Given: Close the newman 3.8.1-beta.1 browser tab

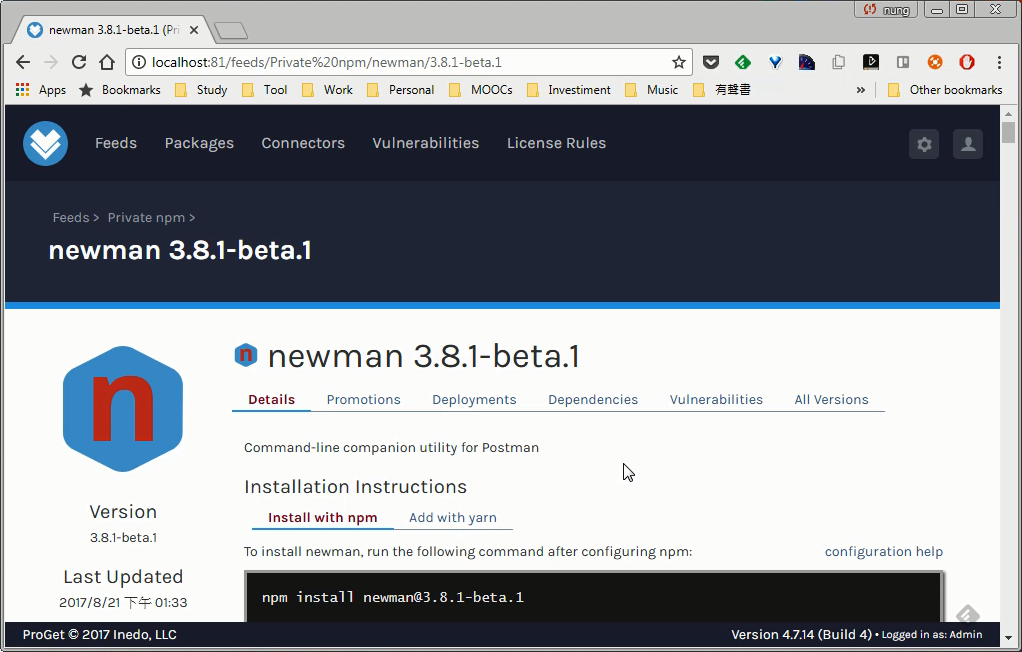Looking at the screenshot, I should [194, 30].
